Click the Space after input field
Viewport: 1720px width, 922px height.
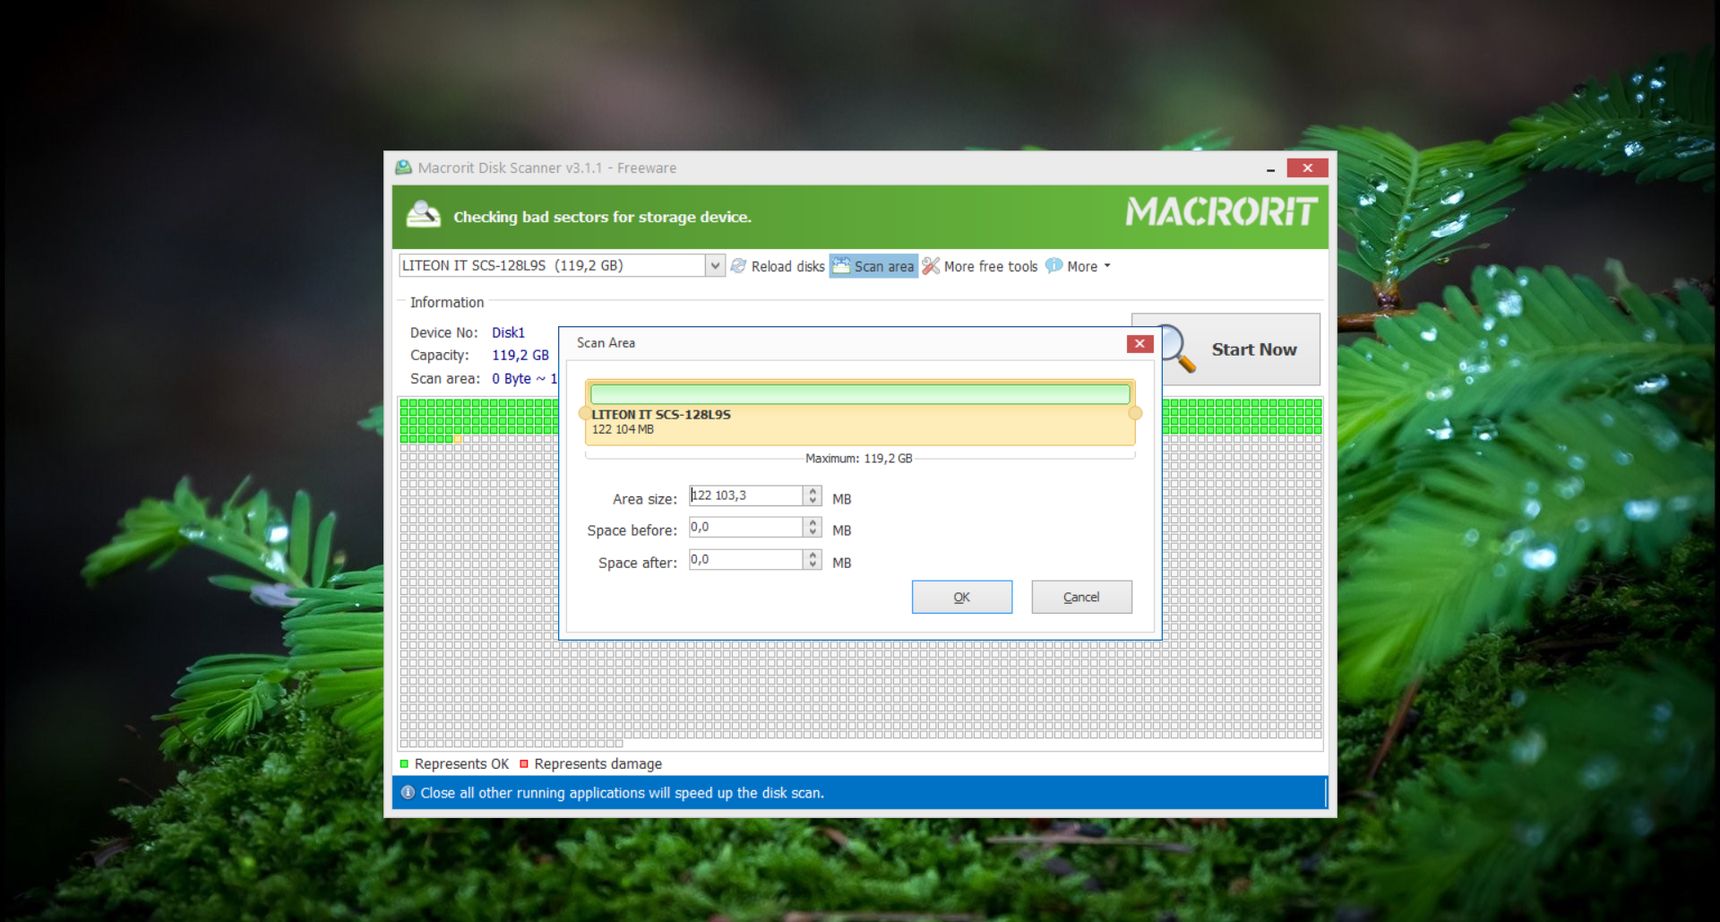point(746,560)
